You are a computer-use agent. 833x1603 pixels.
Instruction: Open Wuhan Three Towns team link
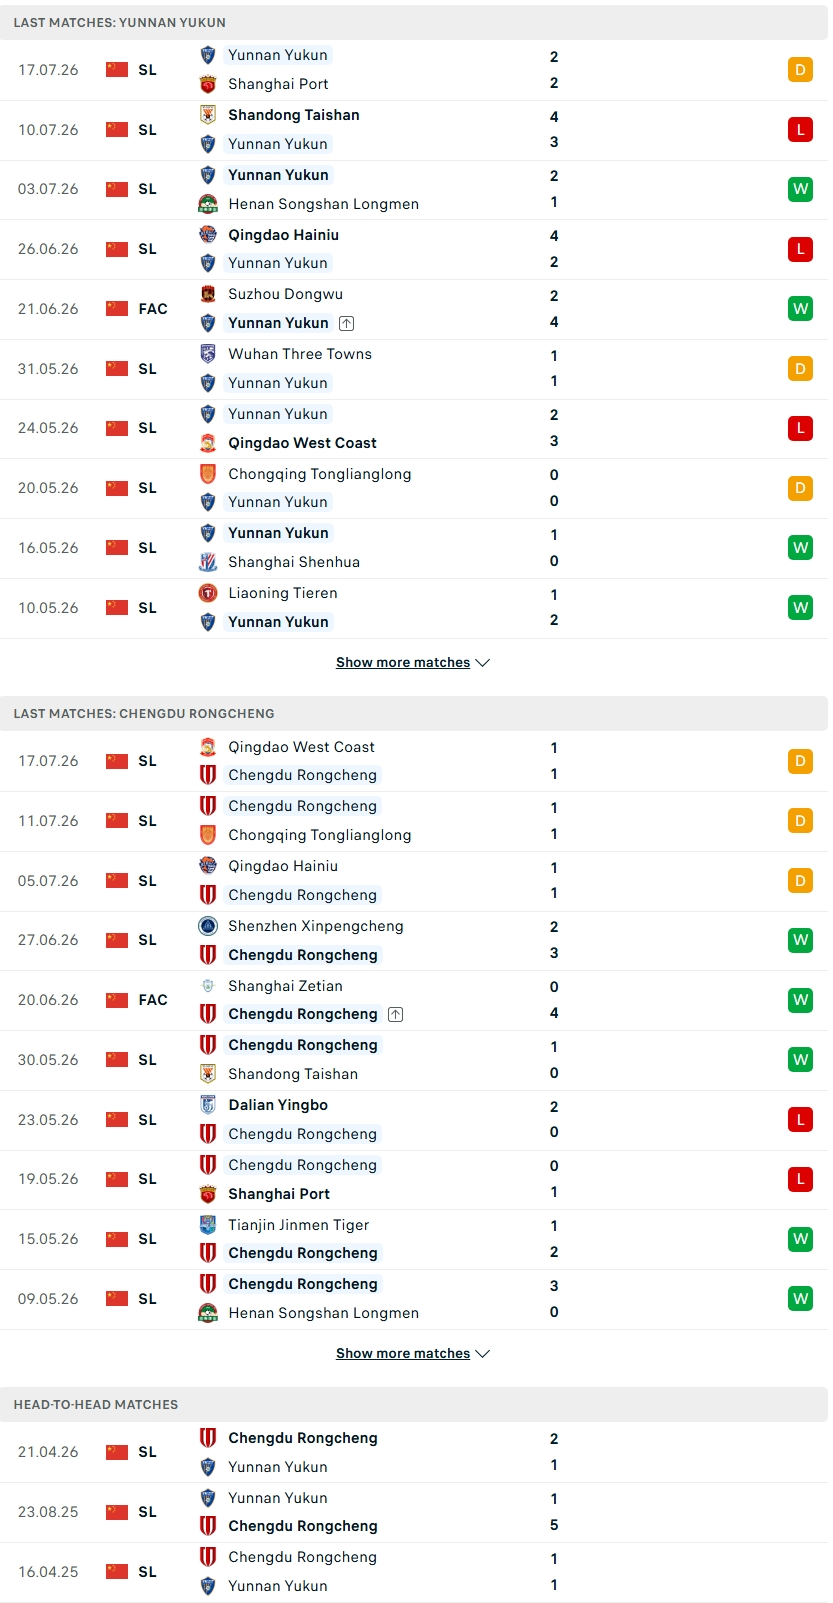tap(300, 354)
